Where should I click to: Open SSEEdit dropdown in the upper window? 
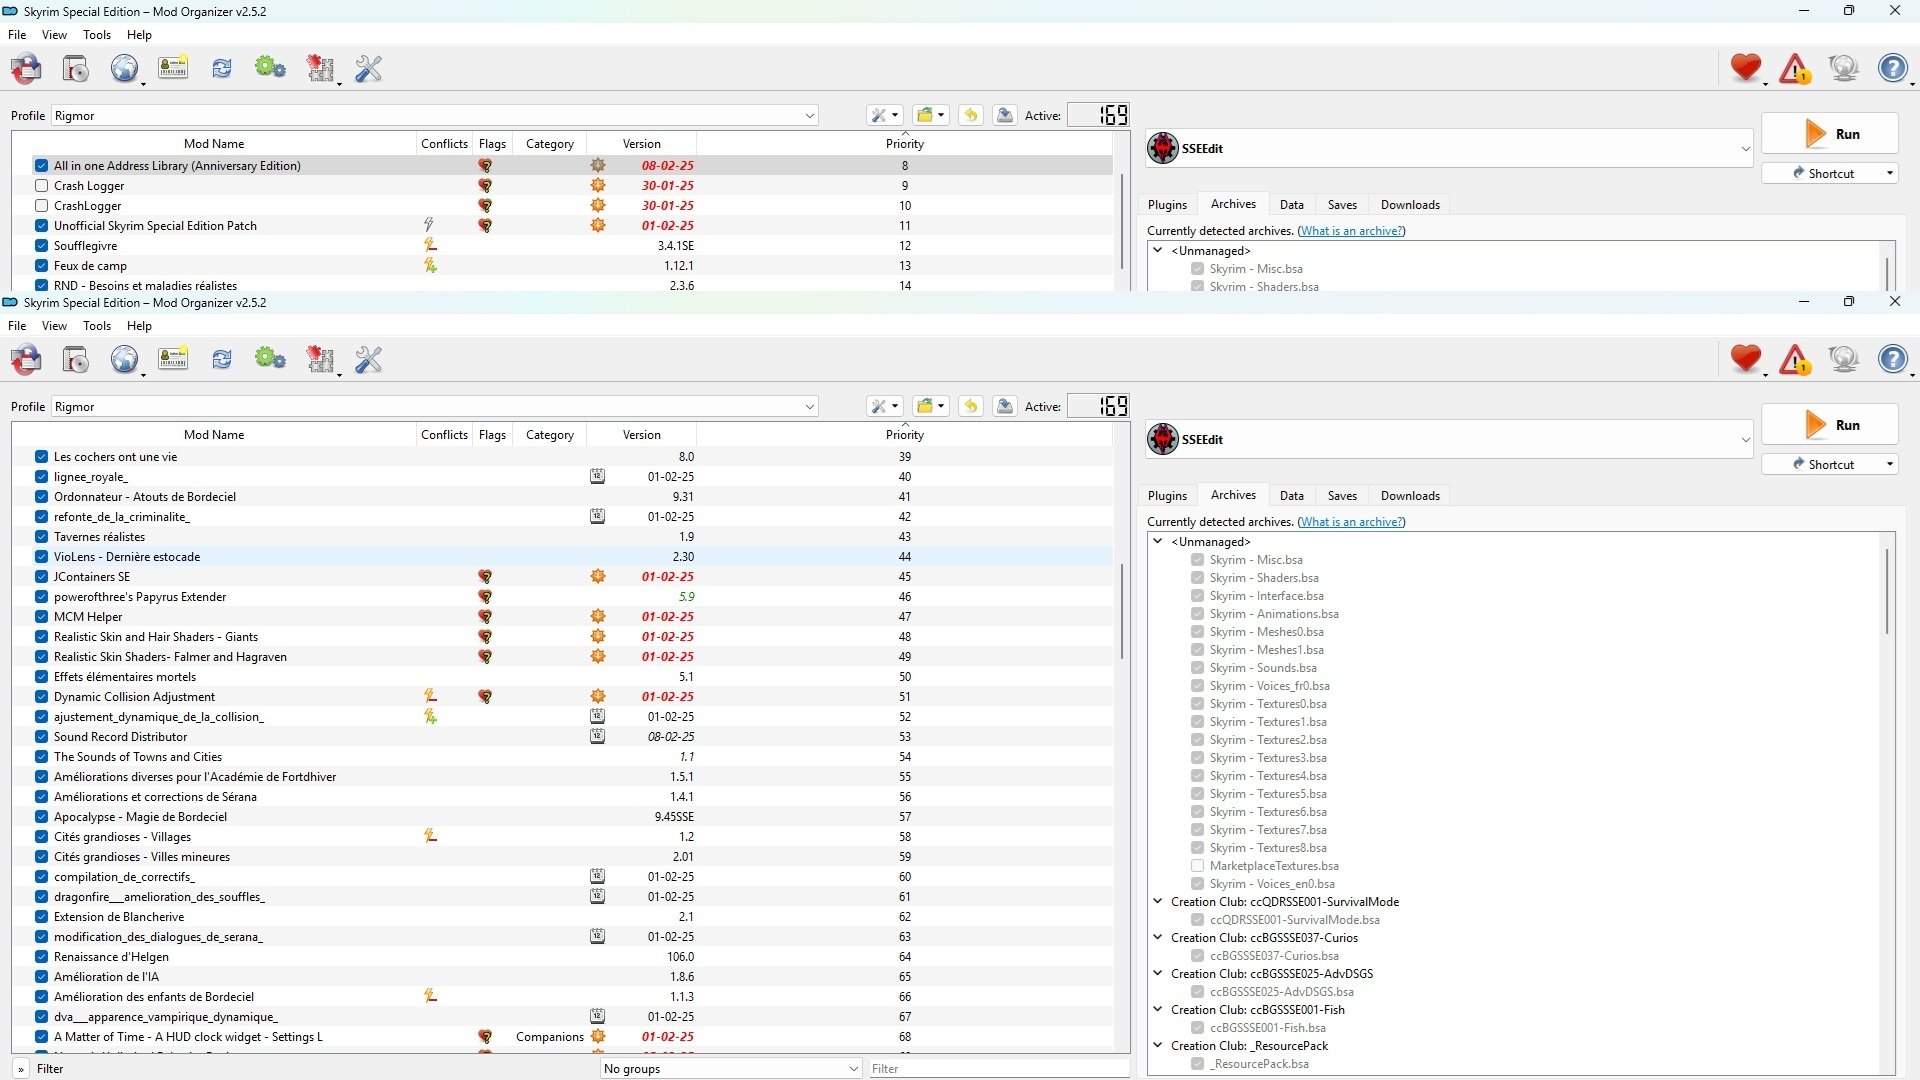click(x=1449, y=149)
